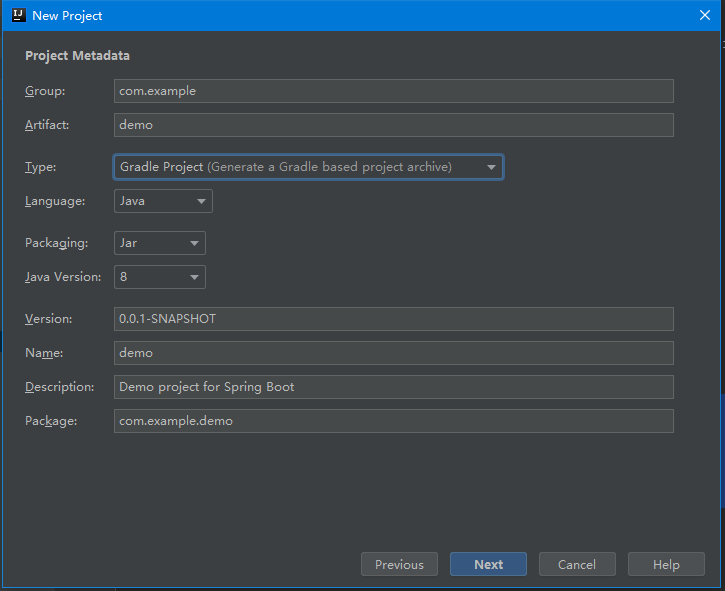Screen dimensions: 725x591
Task: Click the IntelliJ IDEA icon in title bar
Action: [x=16, y=15]
